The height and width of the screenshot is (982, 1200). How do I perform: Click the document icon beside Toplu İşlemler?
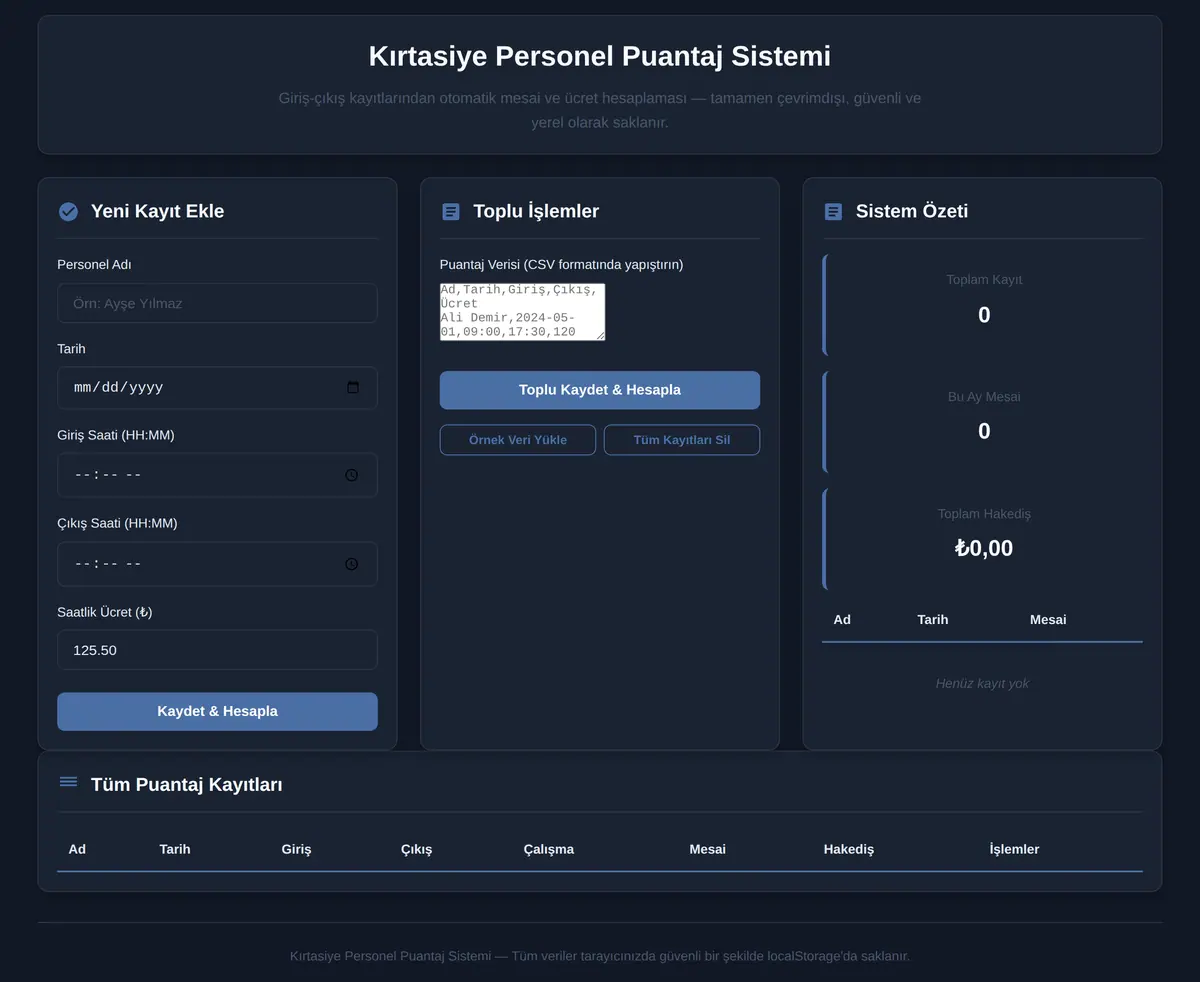(x=451, y=211)
